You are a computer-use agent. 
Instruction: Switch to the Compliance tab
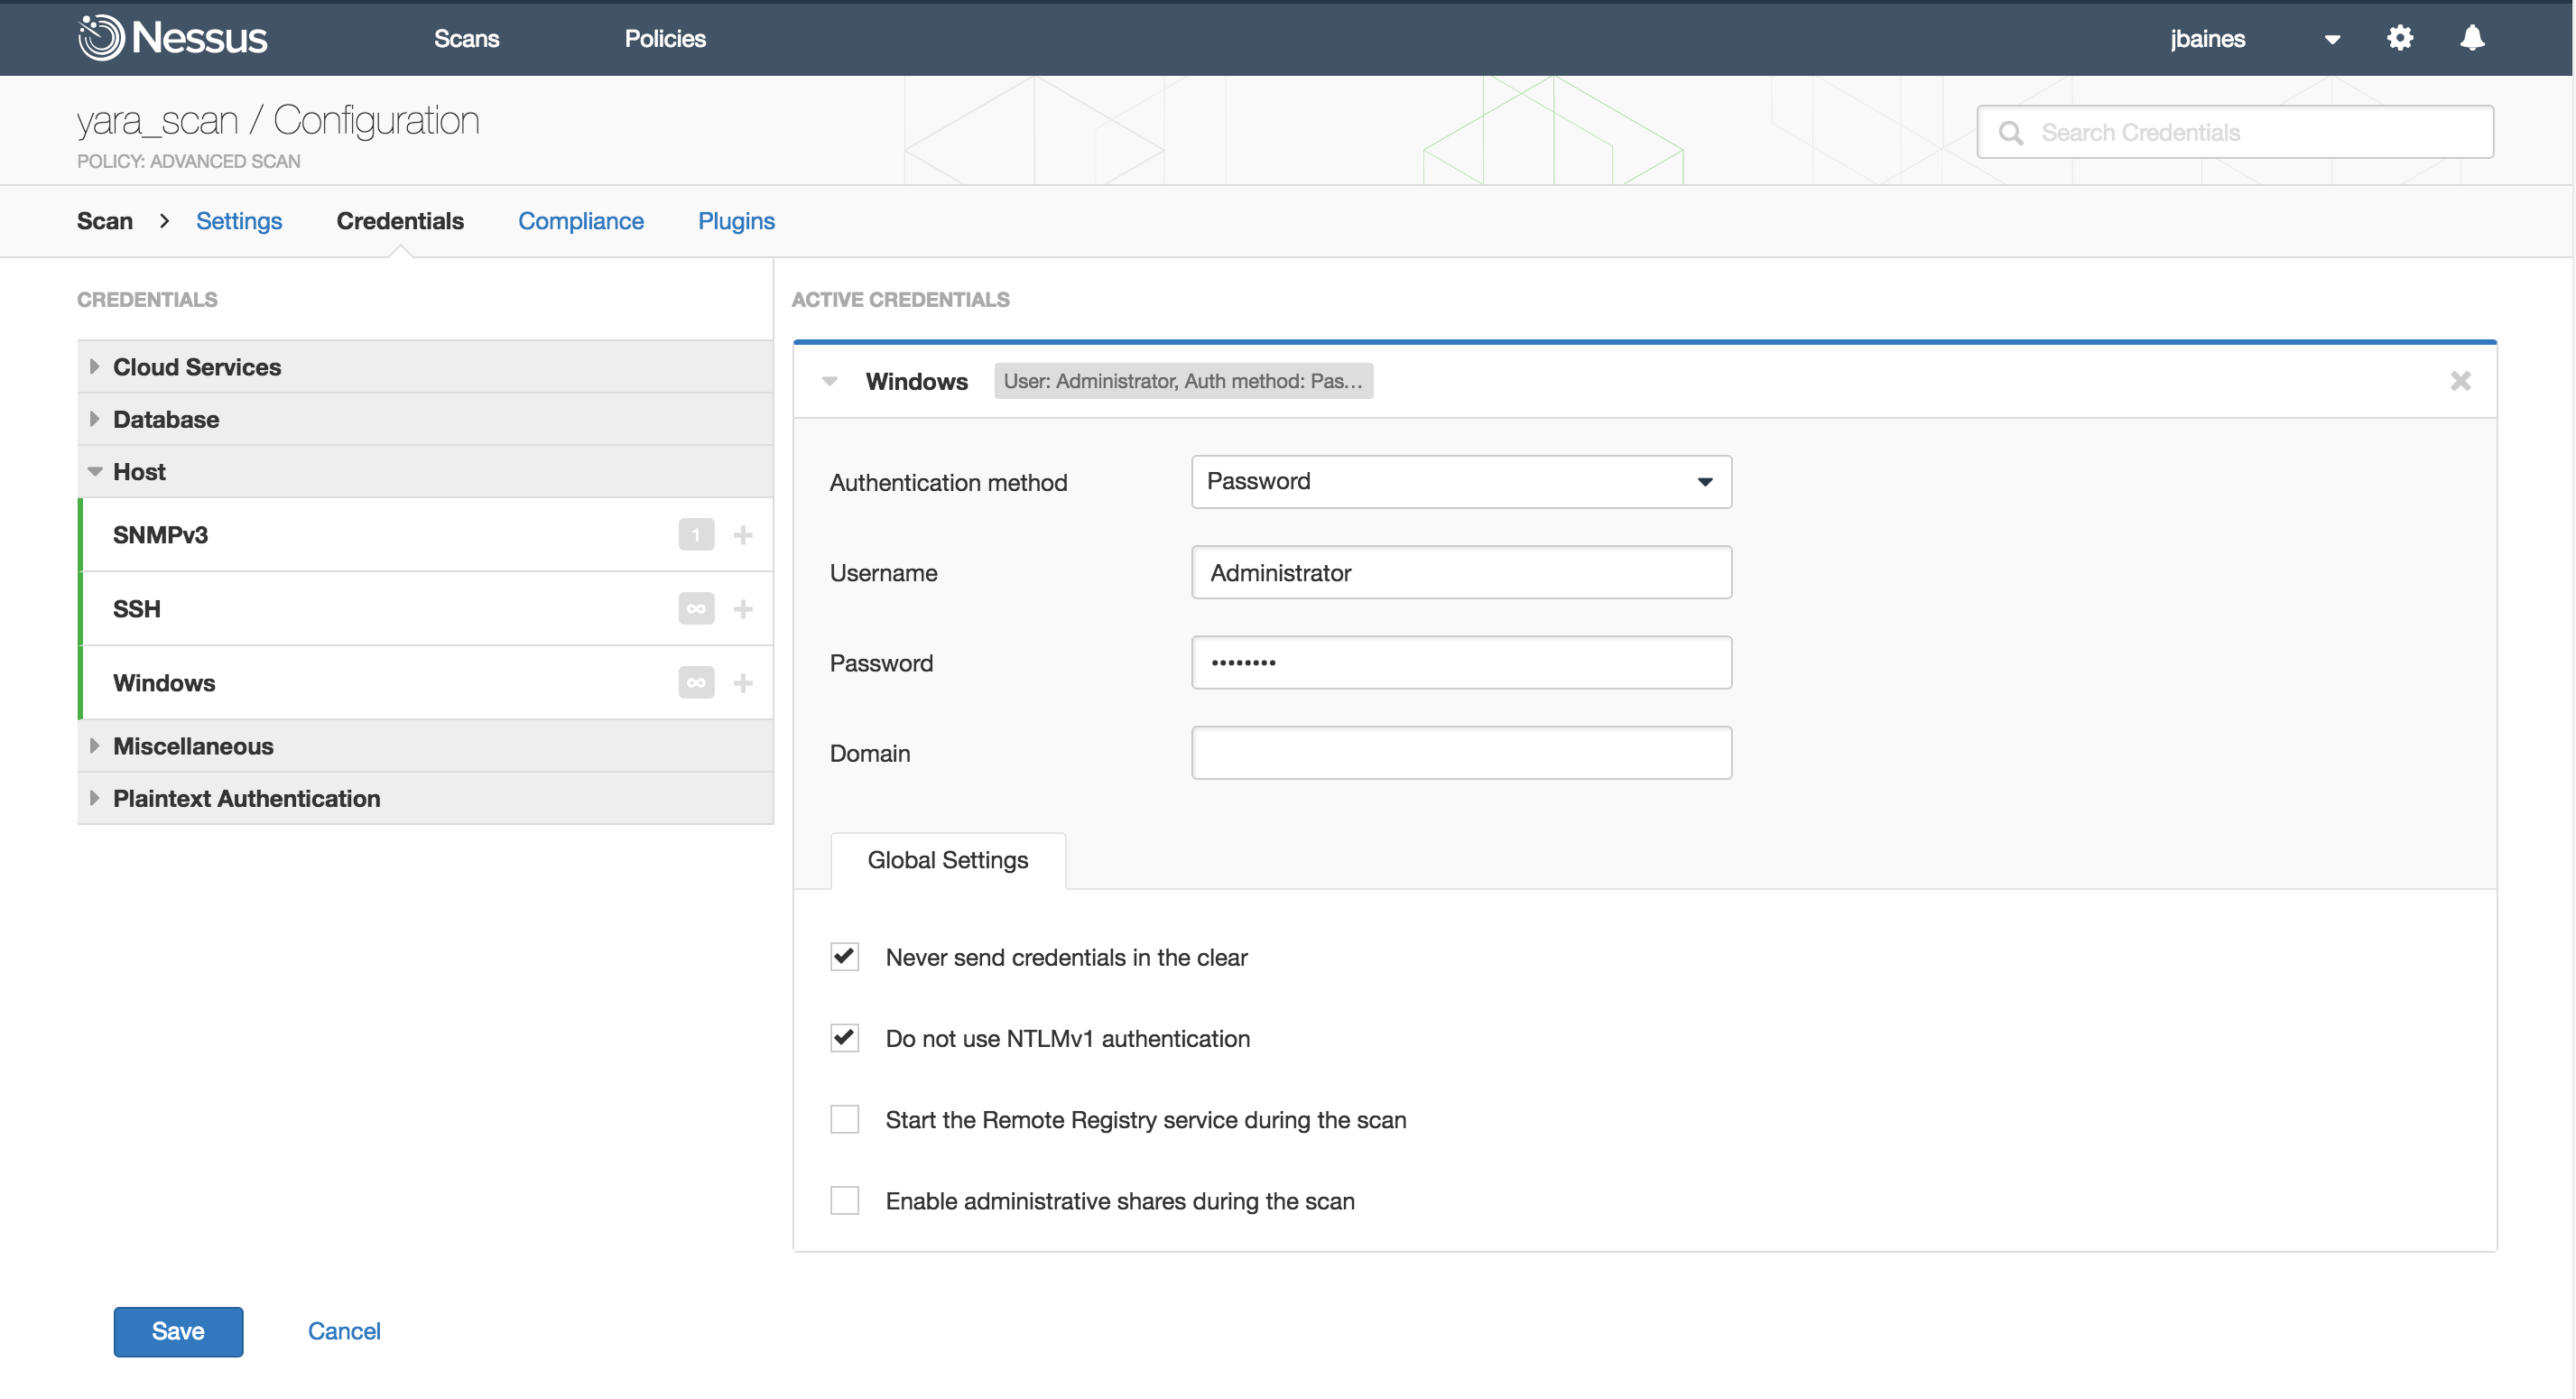coord(580,220)
